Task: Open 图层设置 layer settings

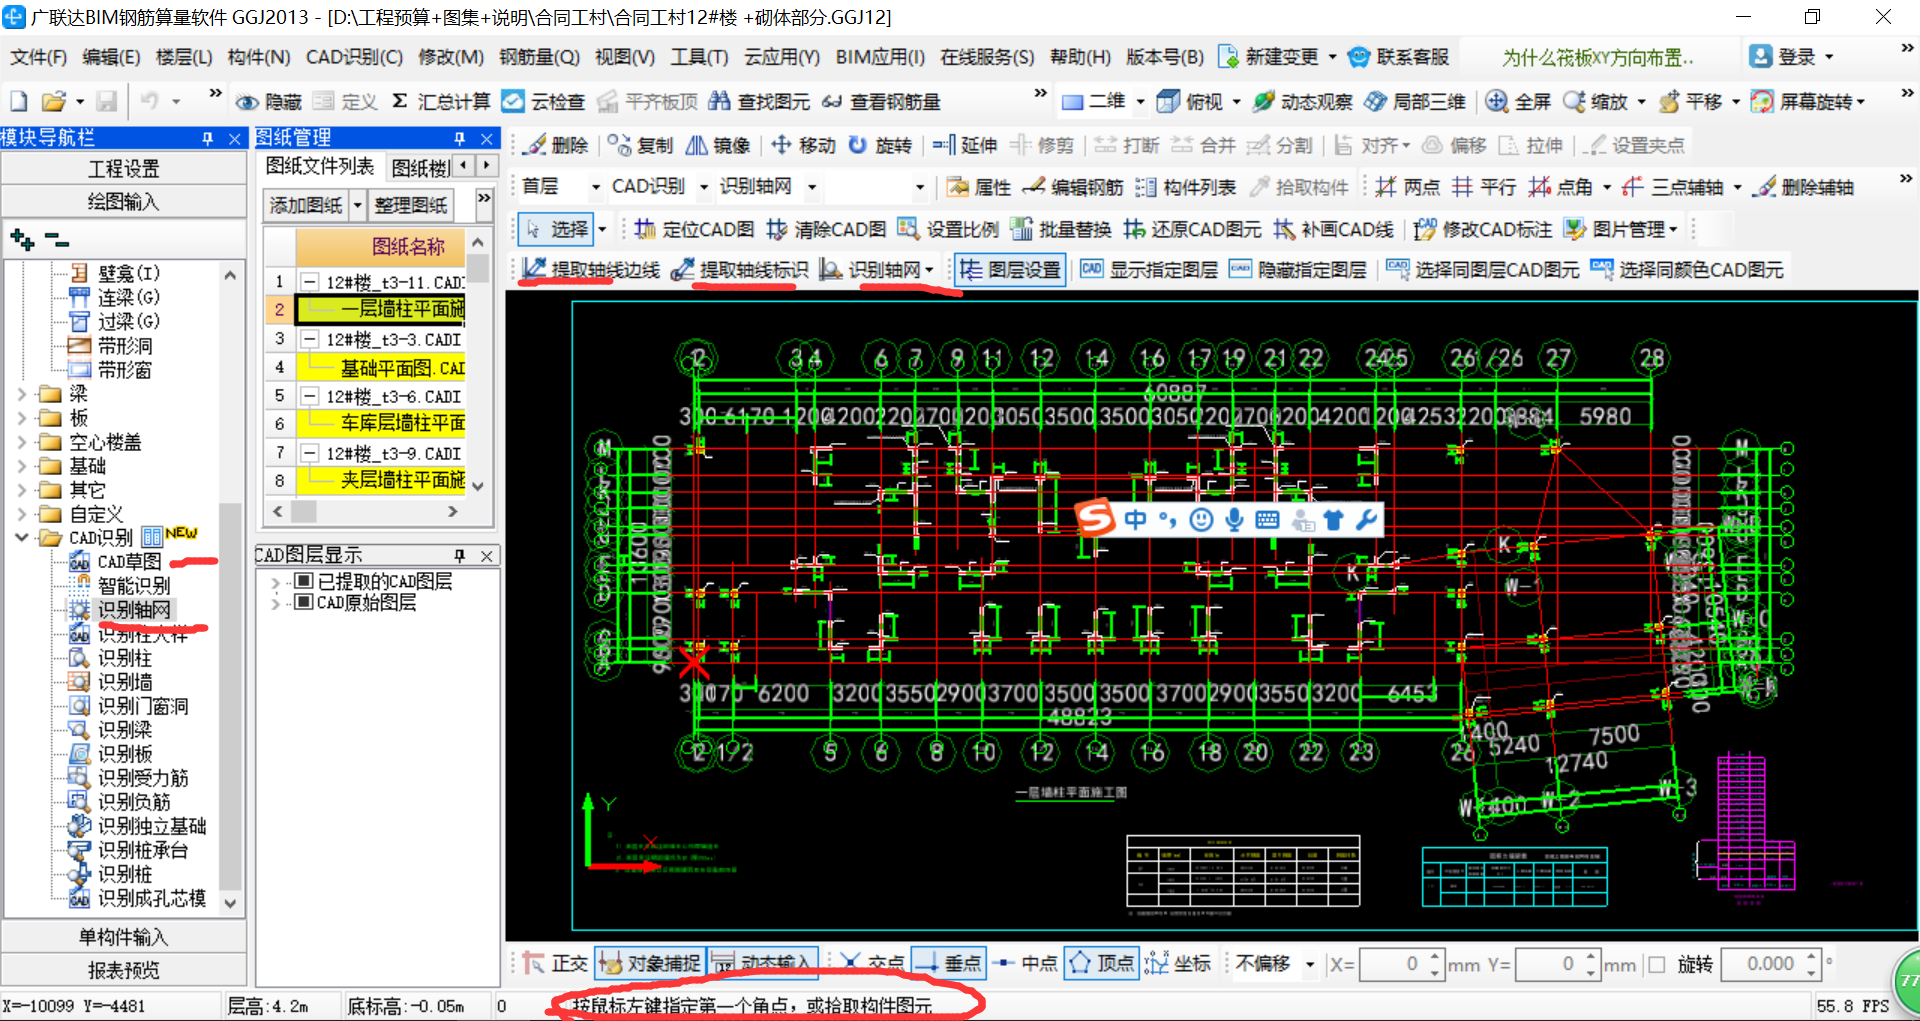Action: click(x=1010, y=270)
